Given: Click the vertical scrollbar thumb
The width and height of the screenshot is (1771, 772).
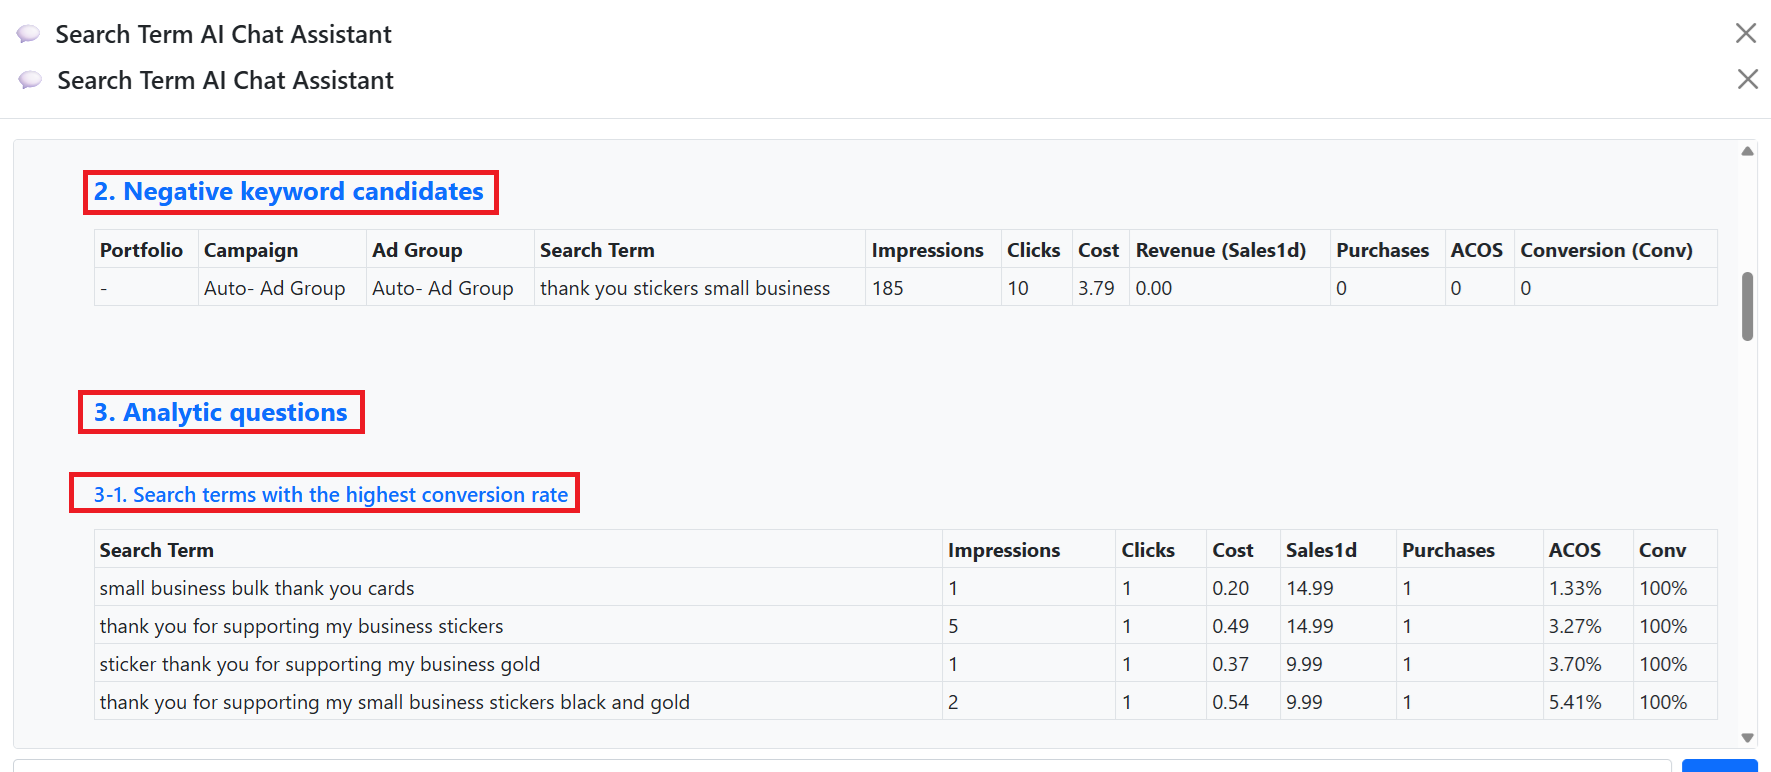Looking at the screenshot, I should [x=1747, y=306].
